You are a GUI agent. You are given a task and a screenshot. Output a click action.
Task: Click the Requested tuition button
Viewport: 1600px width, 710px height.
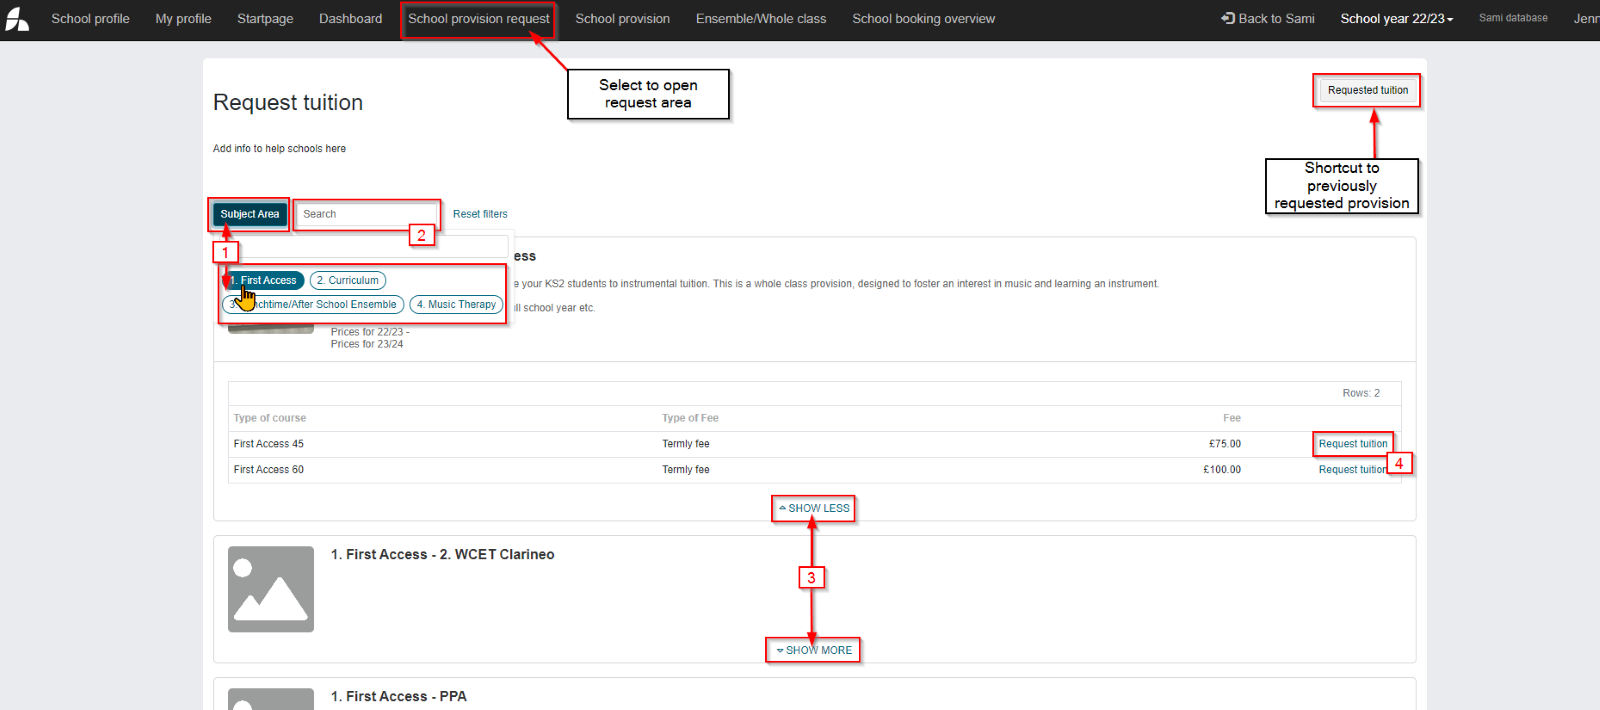tap(1367, 90)
